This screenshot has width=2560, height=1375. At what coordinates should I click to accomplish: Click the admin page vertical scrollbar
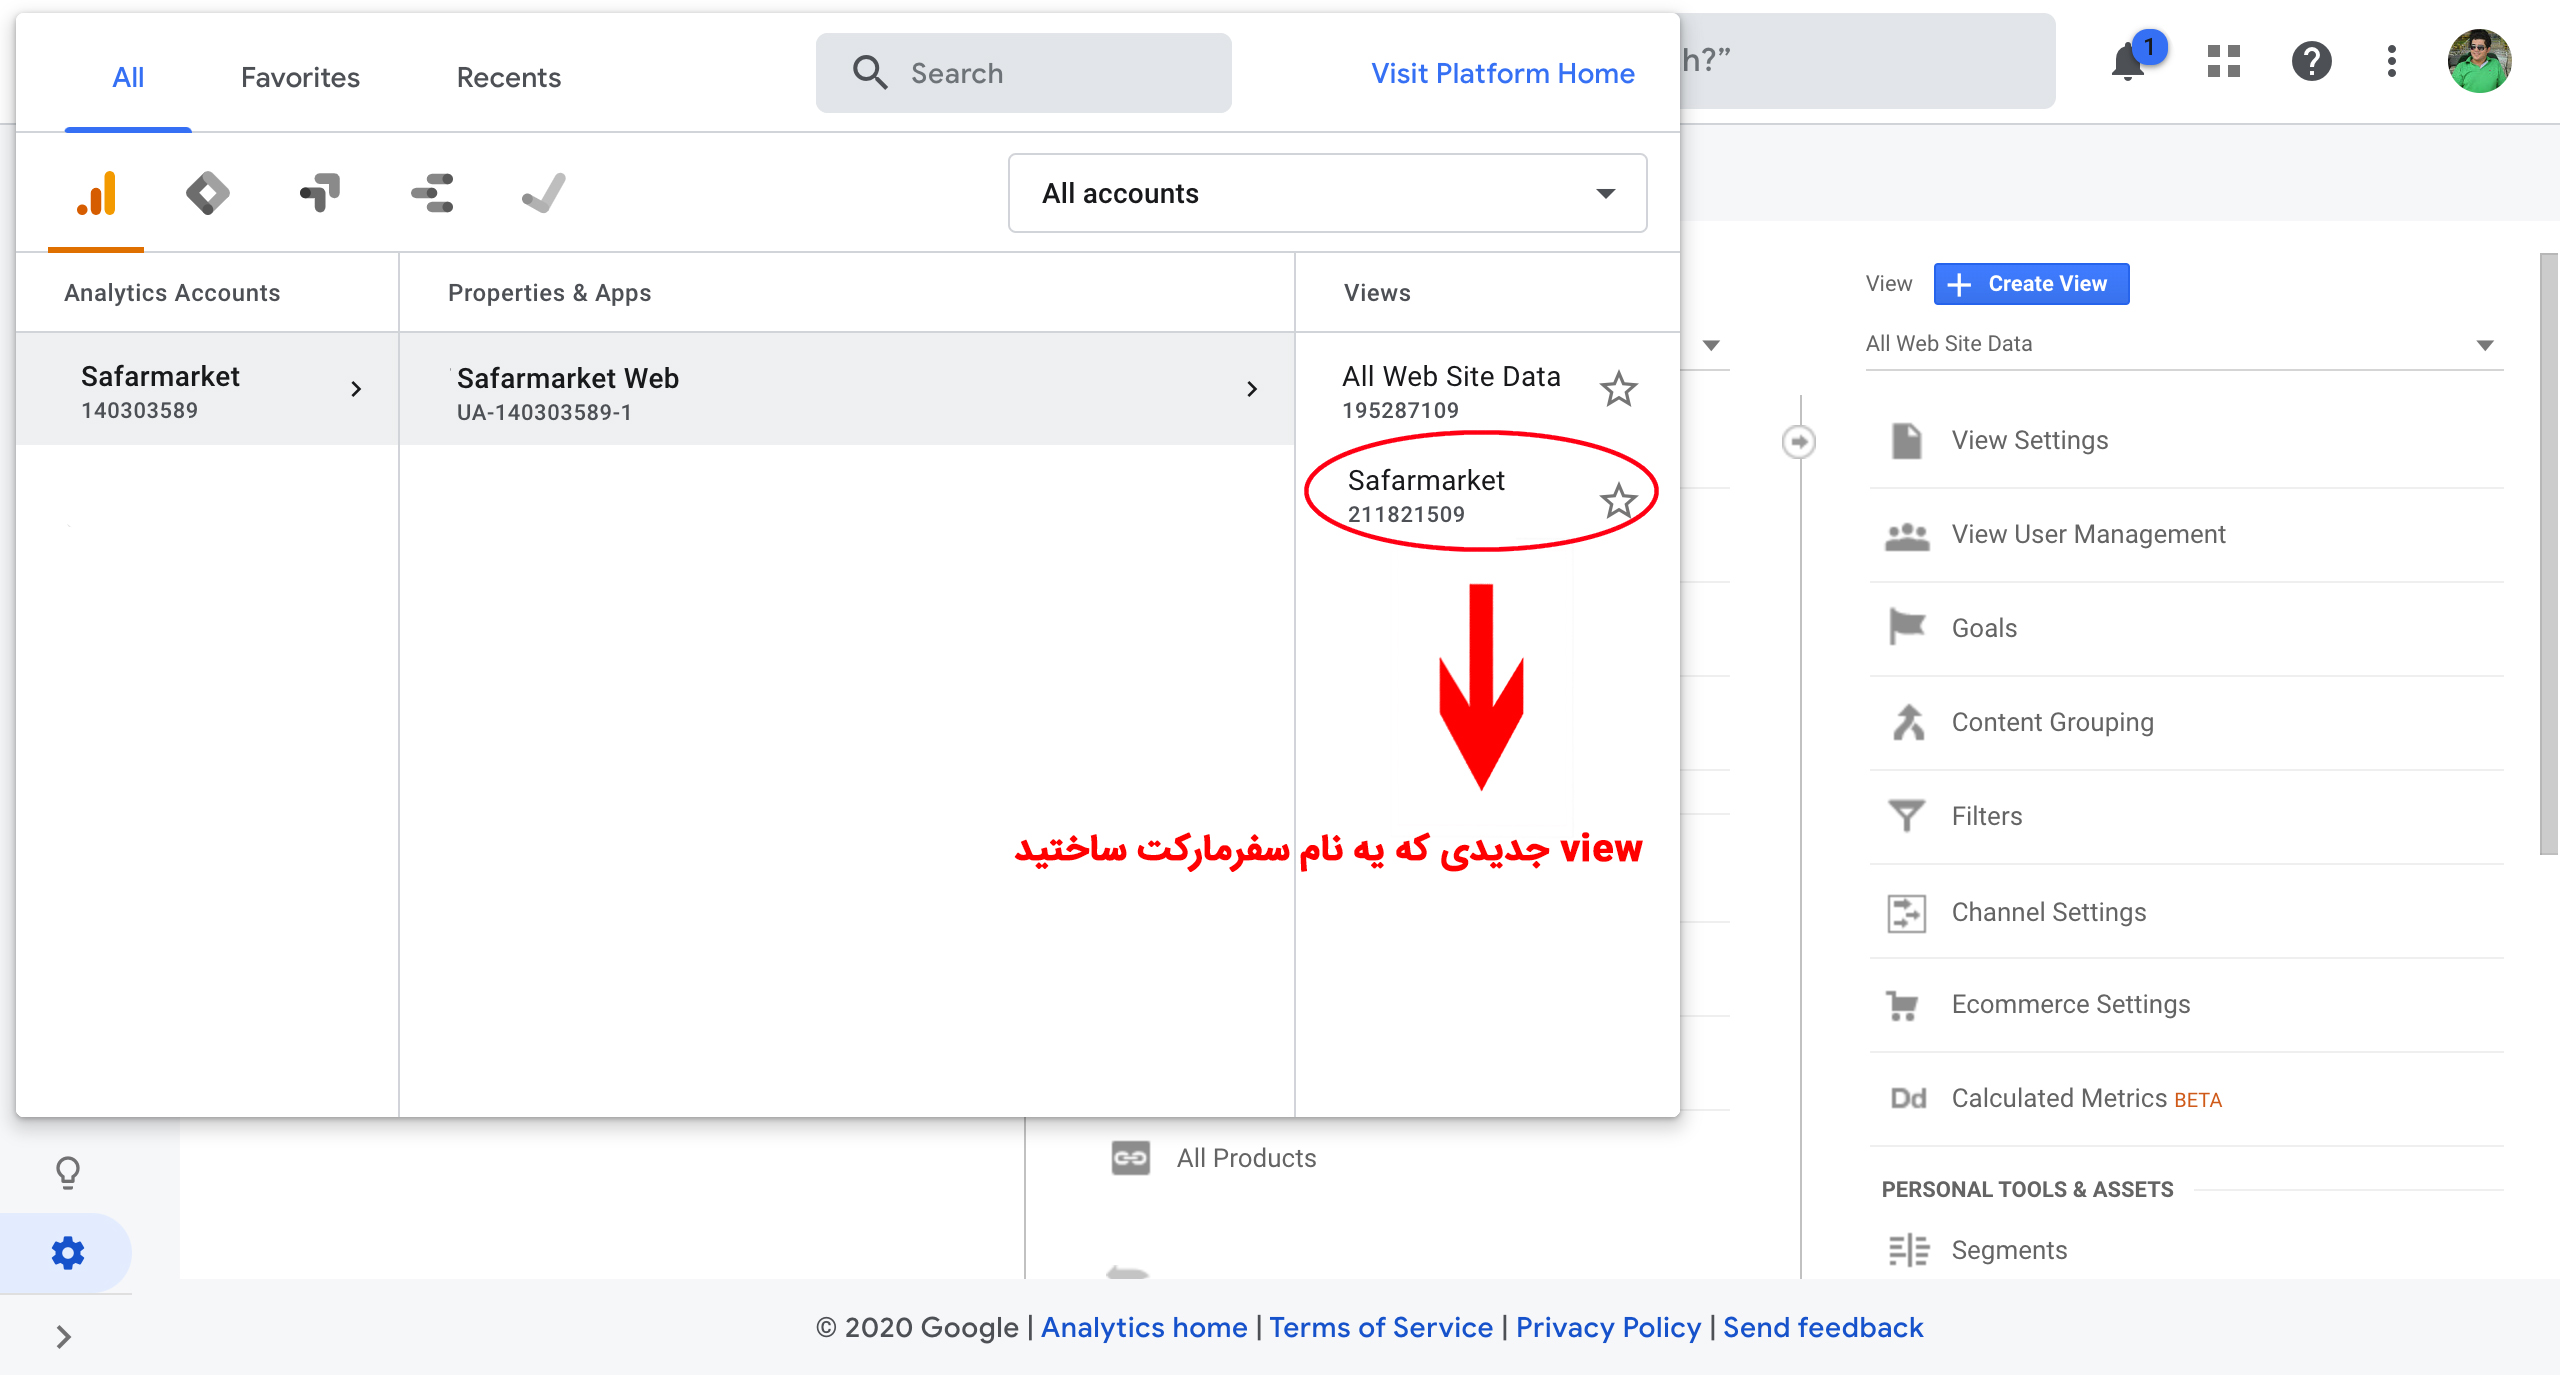coord(2549,554)
